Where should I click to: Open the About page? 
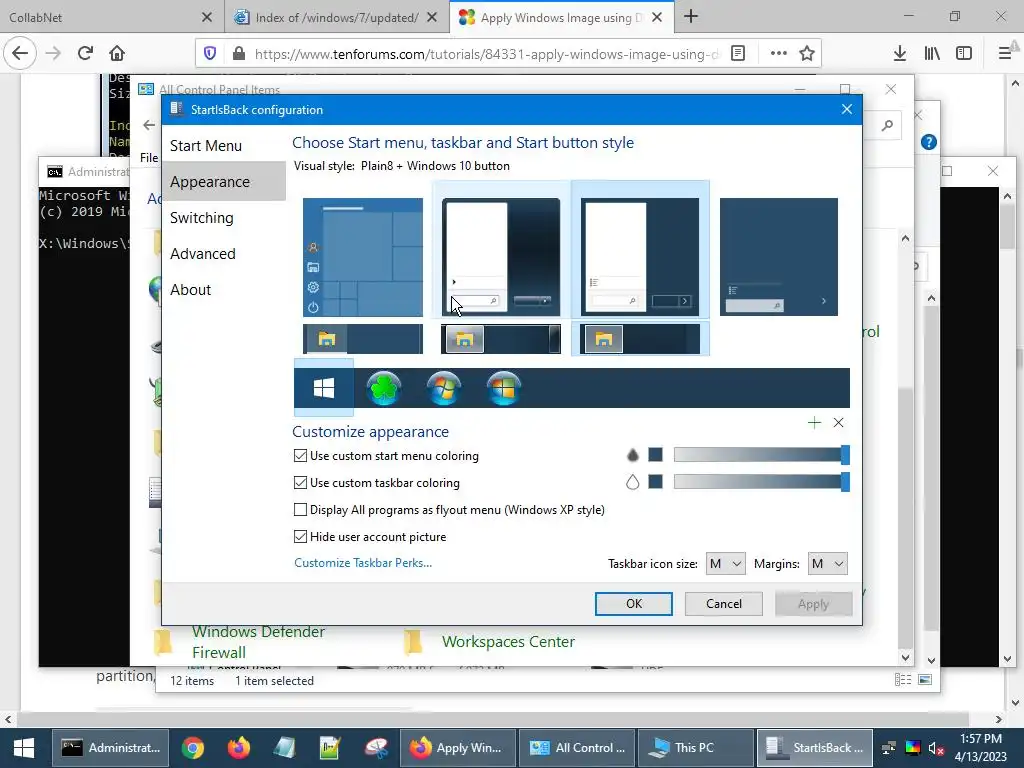point(190,289)
